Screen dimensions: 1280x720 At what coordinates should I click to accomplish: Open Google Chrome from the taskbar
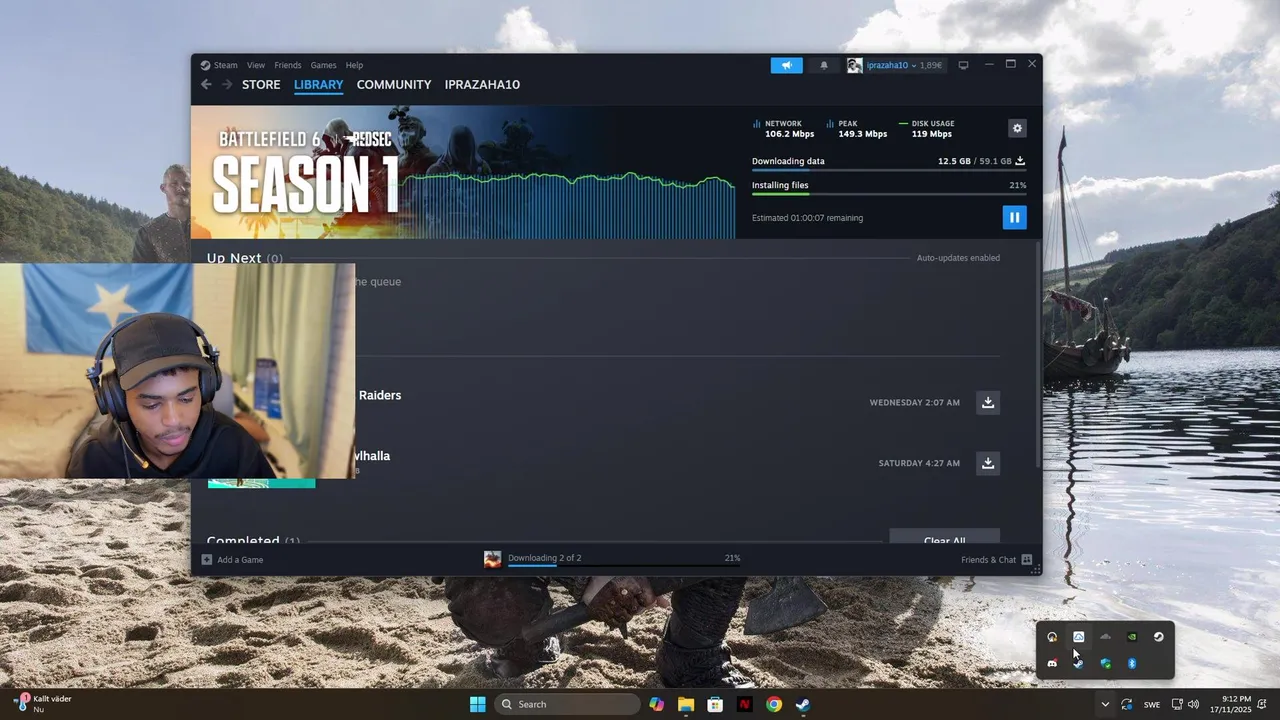[x=774, y=704]
